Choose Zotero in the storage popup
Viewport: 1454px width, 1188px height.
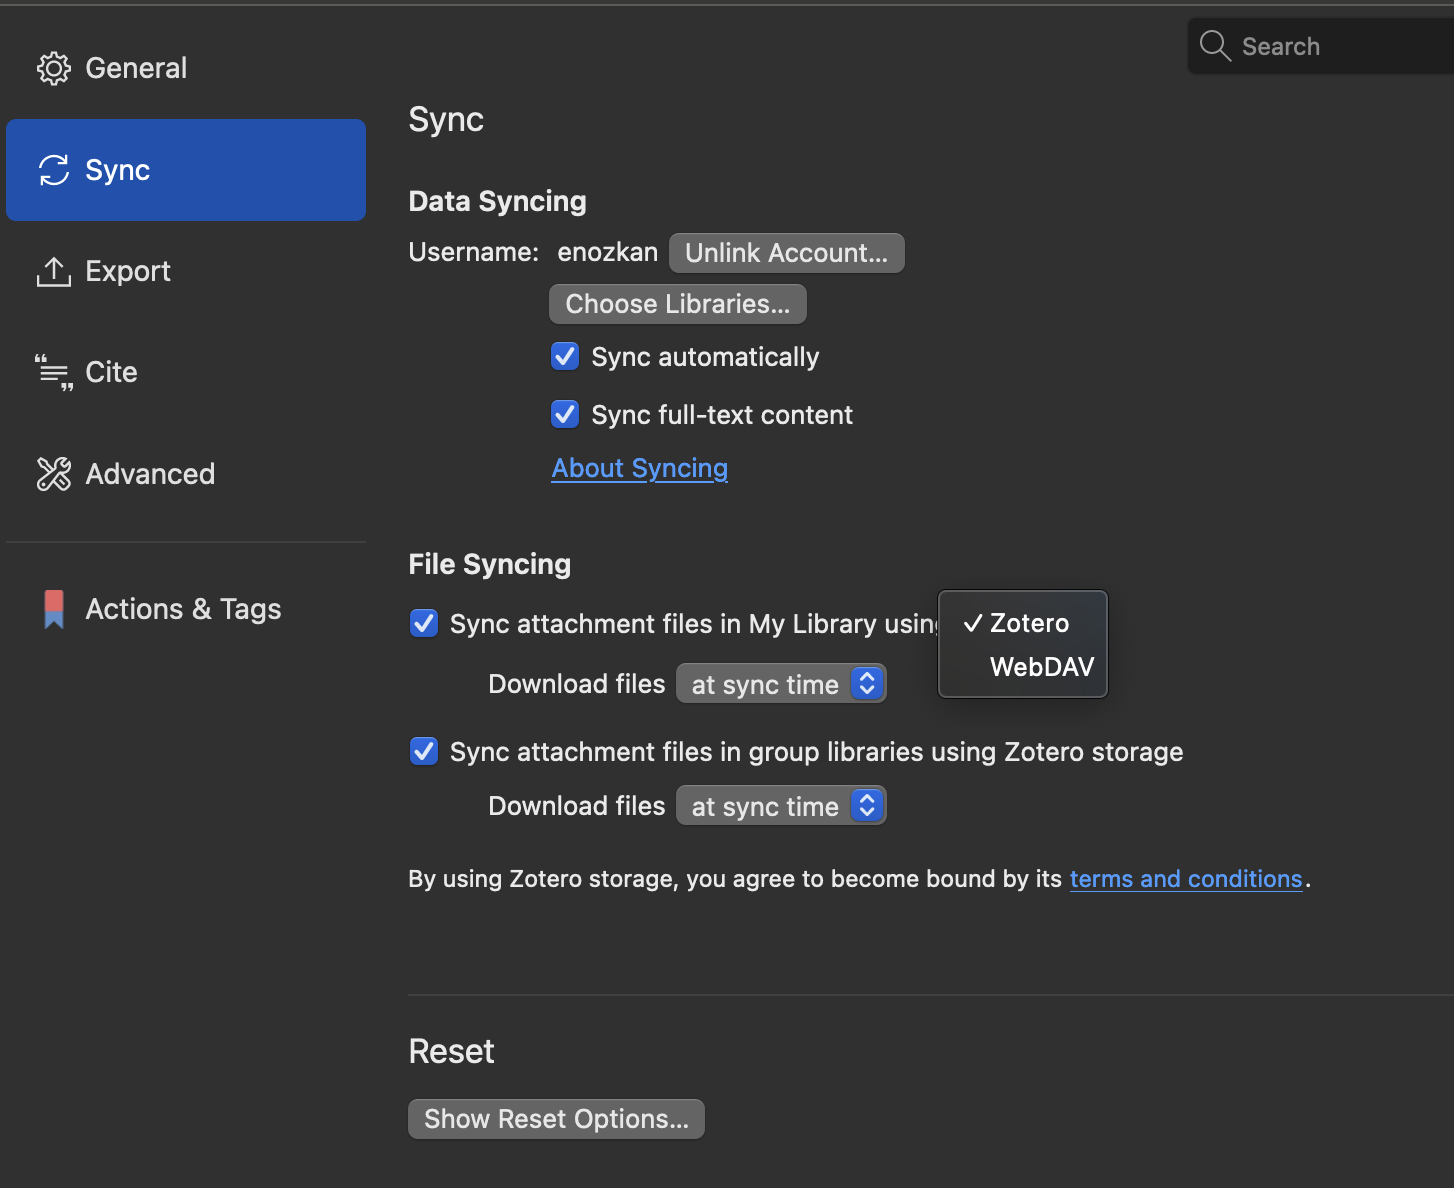(x=1023, y=623)
